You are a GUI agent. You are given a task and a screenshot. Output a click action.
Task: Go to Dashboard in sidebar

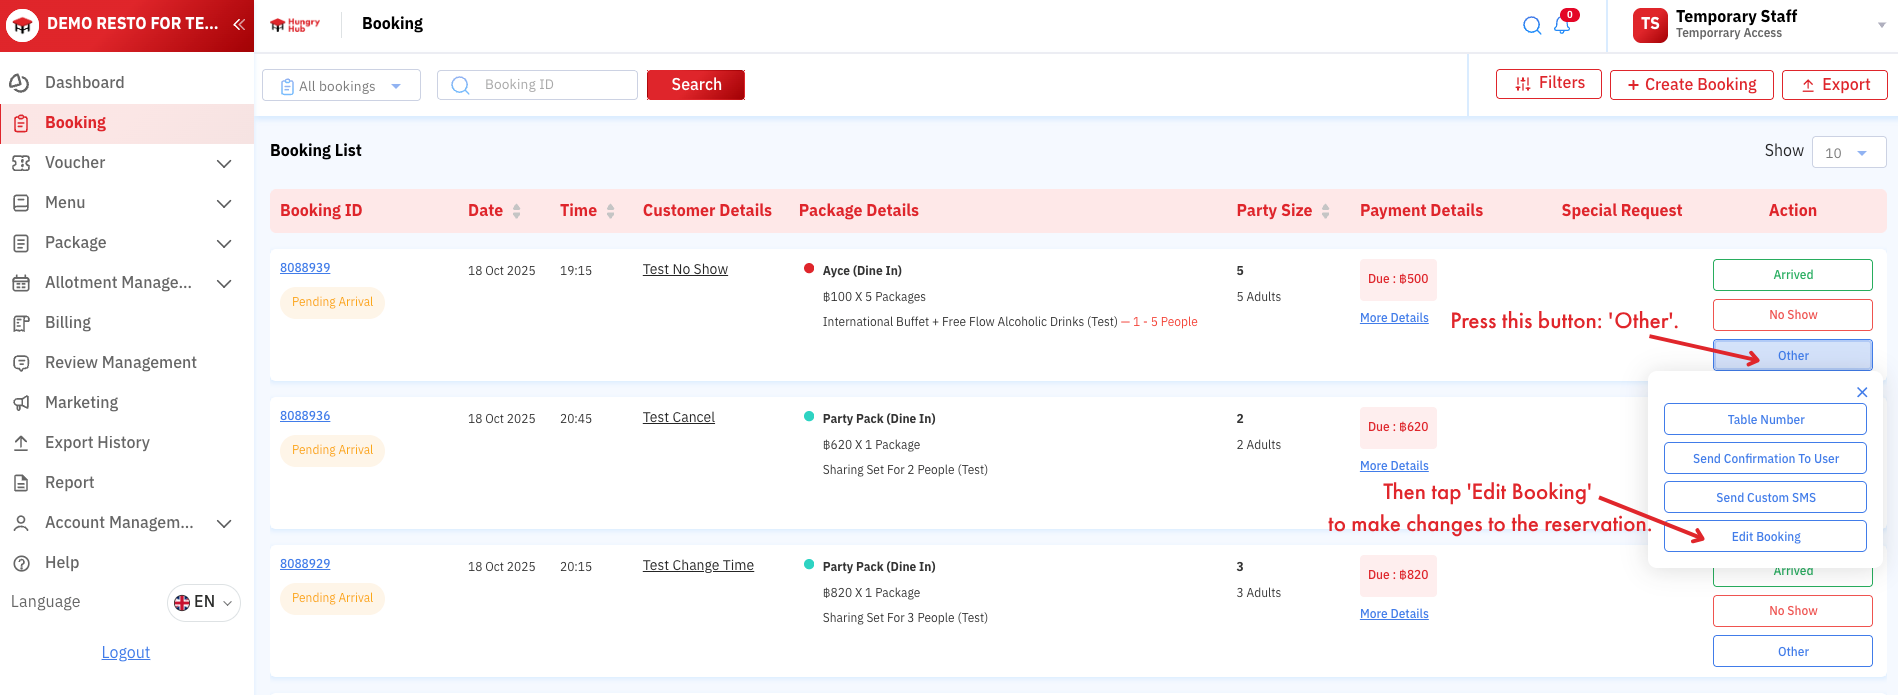[x=85, y=83]
